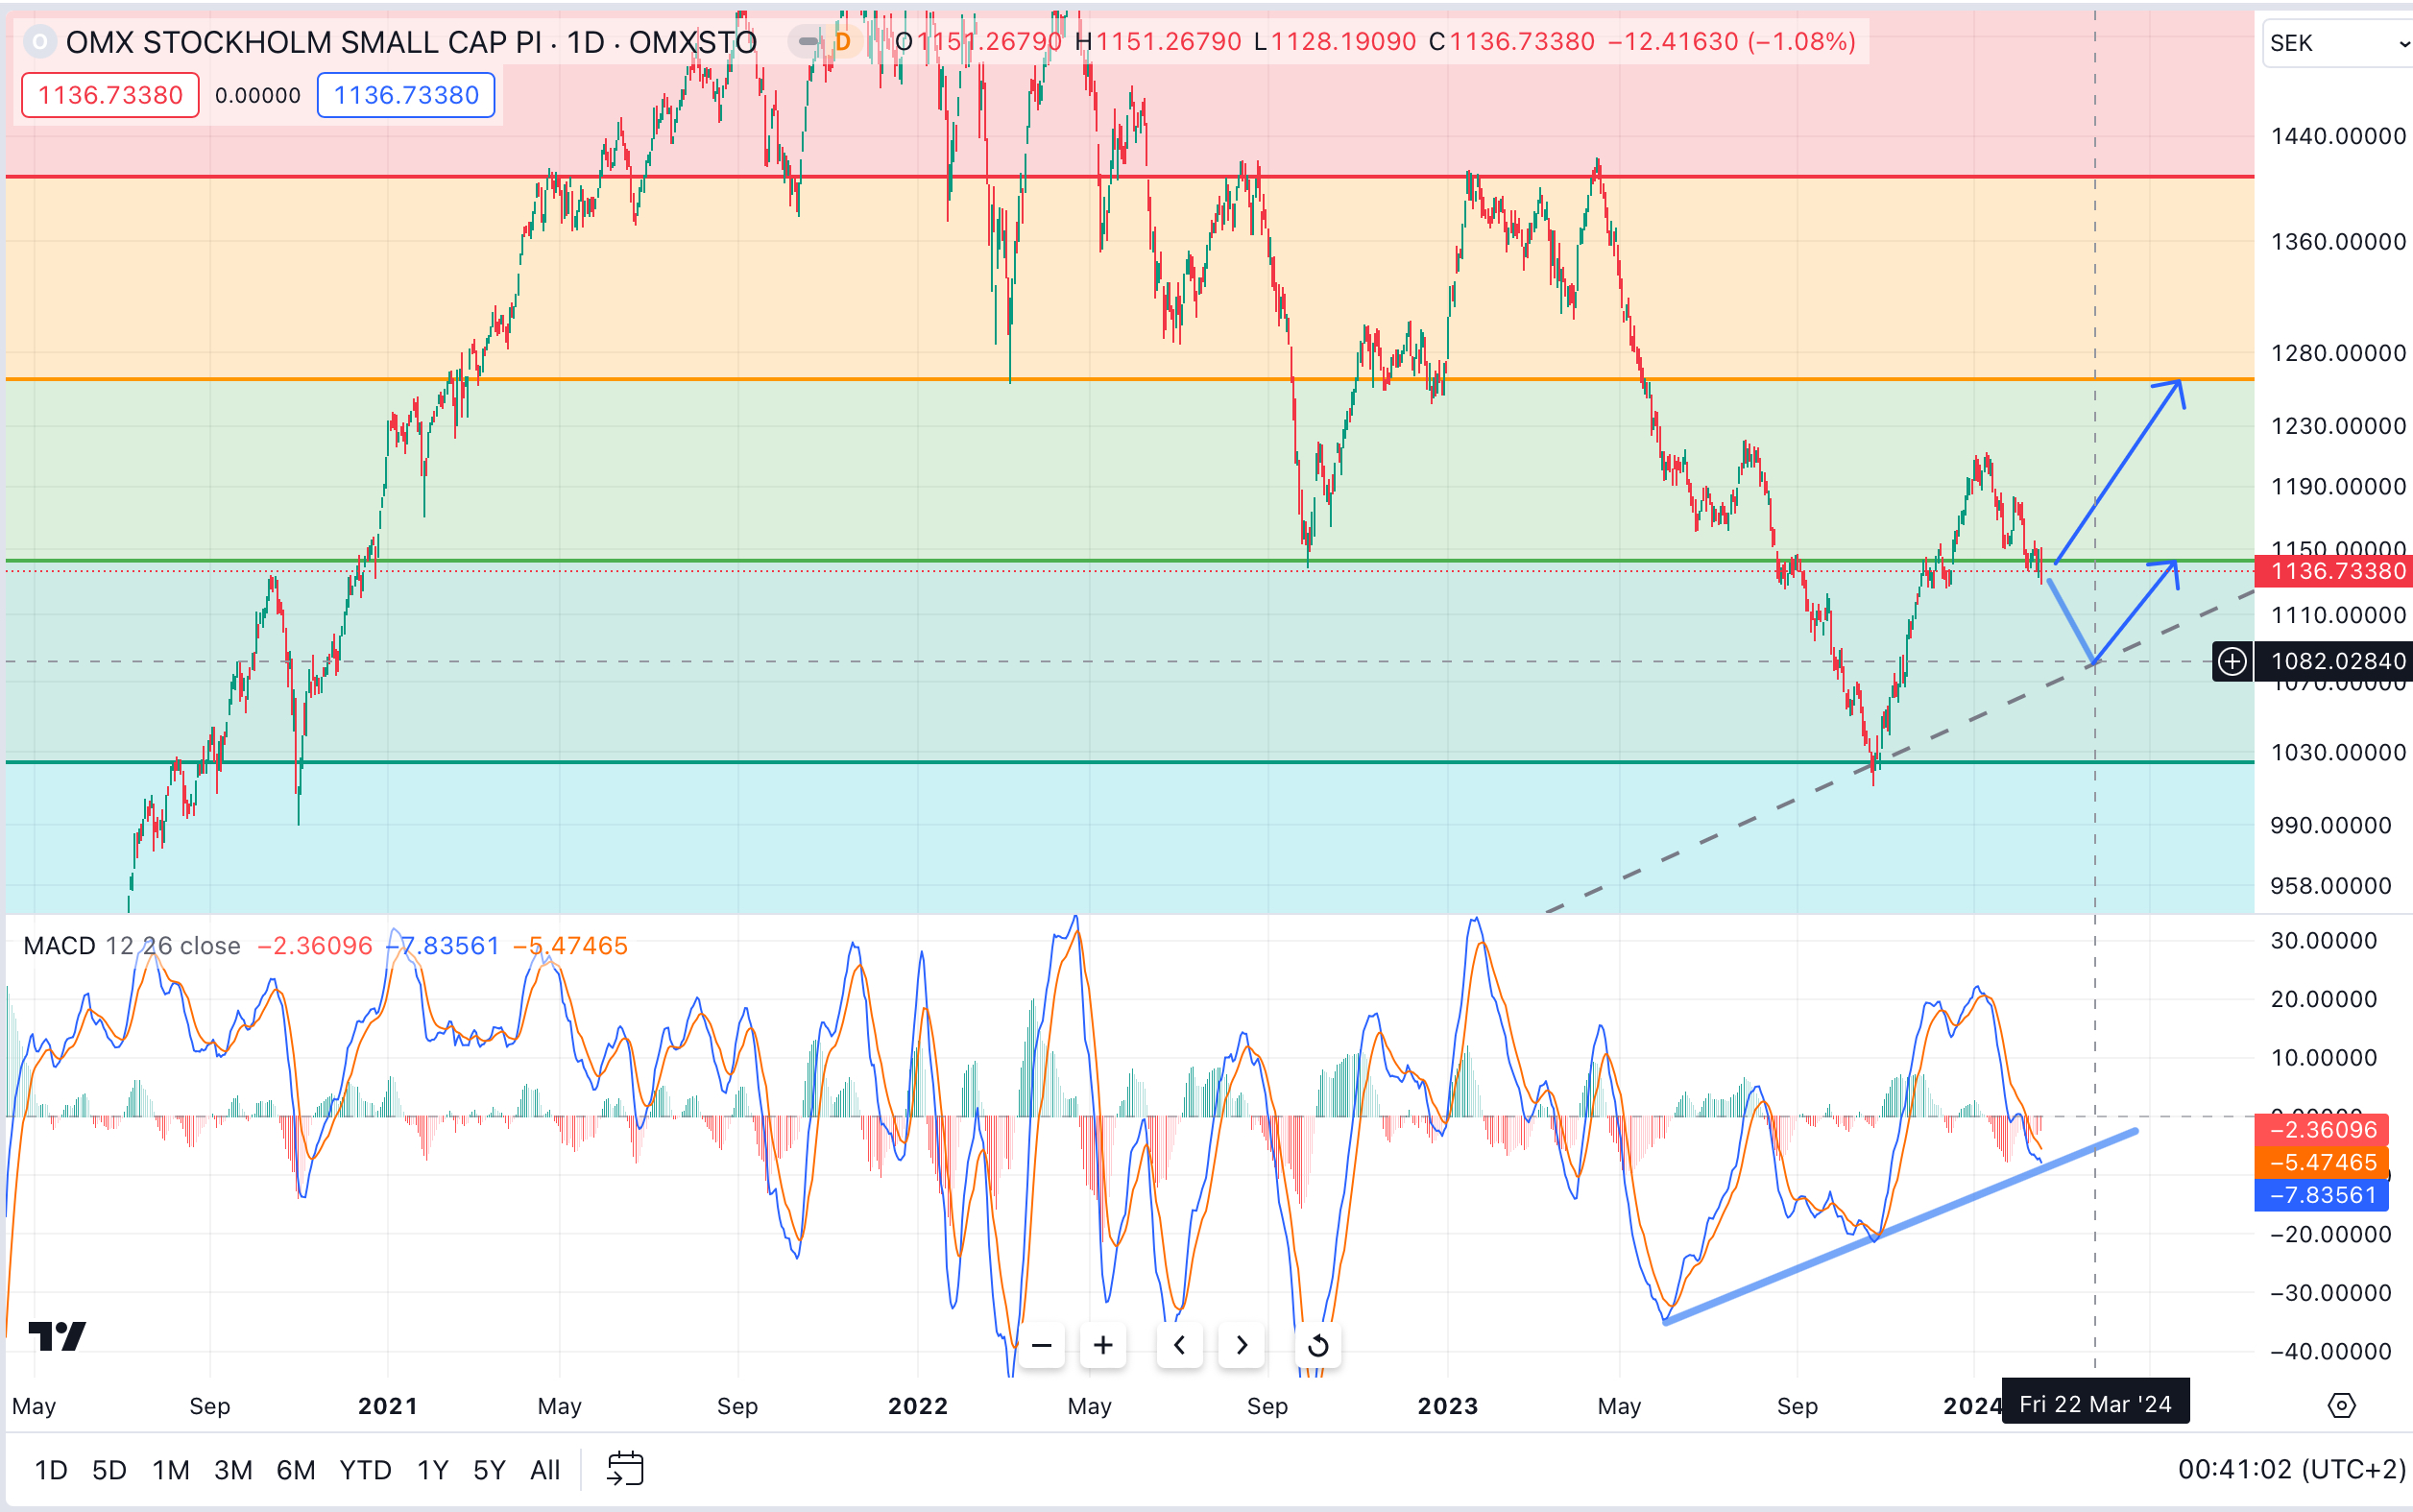The height and width of the screenshot is (1512, 2413).
Task: Click the 0.00000 spread value
Action: tap(258, 95)
